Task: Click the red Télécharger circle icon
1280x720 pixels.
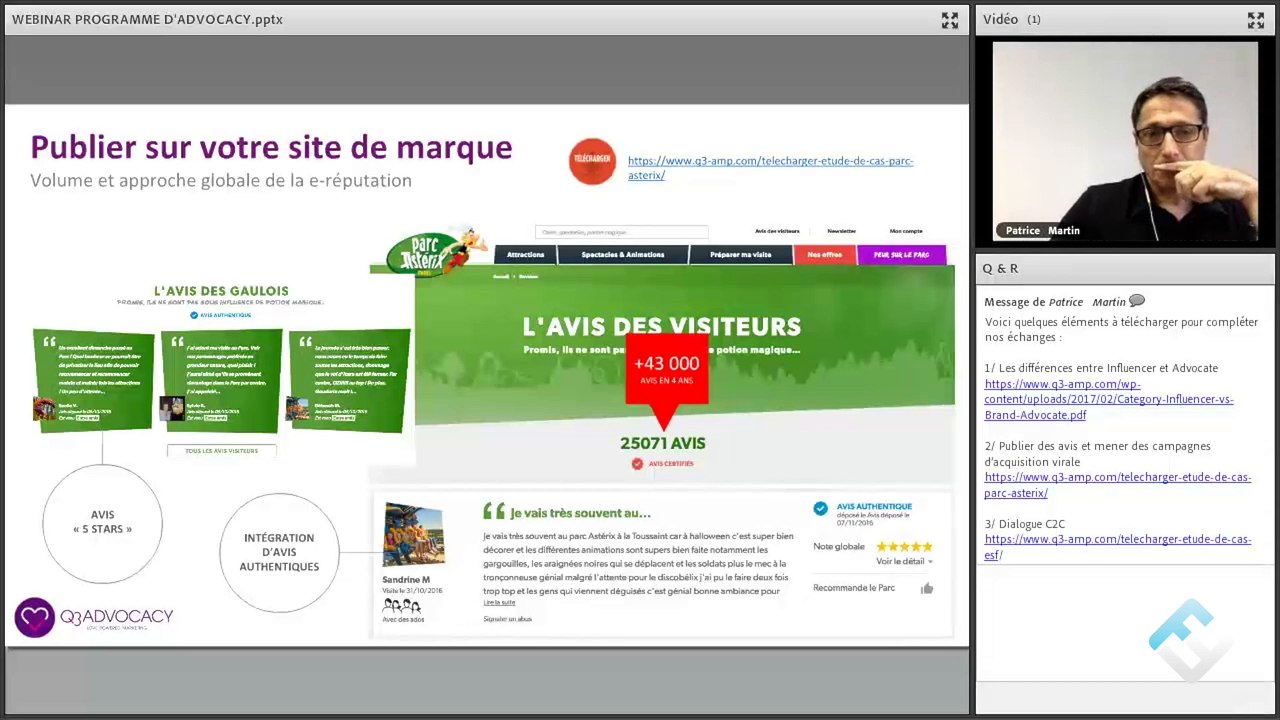Action: [x=592, y=161]
